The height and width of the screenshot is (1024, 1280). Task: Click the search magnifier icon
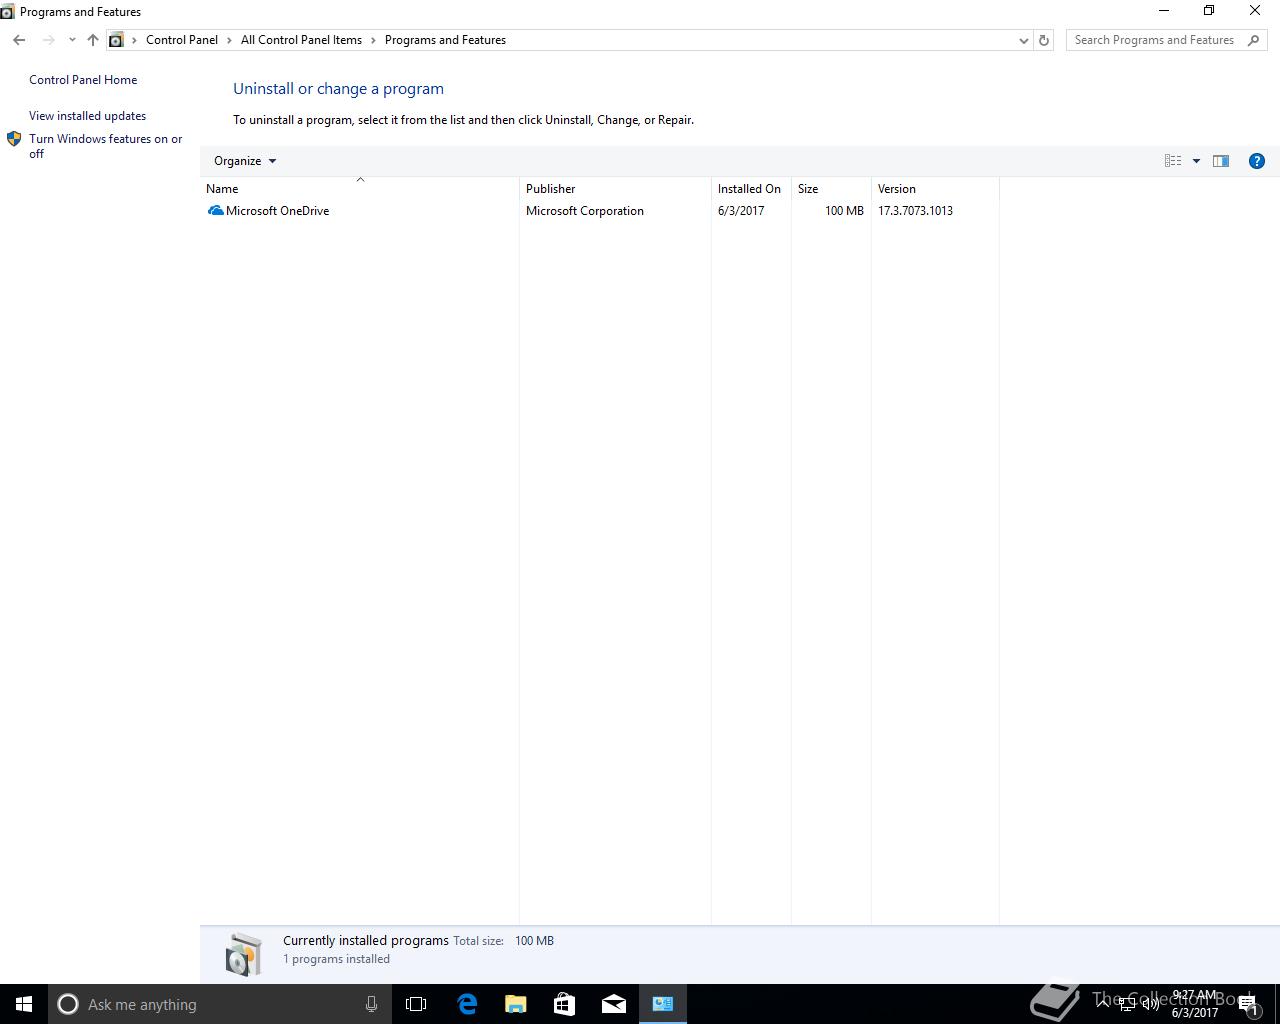coord(1254,40)
